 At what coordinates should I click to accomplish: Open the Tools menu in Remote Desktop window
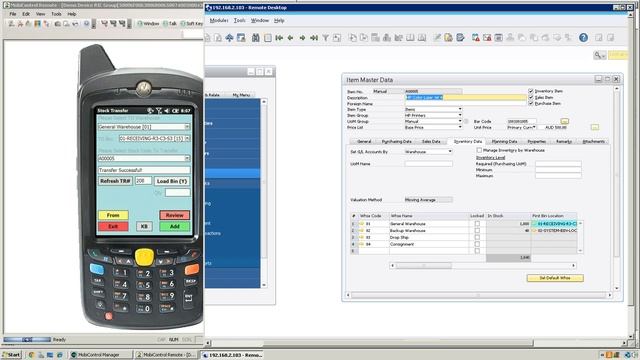pos(240,20)
